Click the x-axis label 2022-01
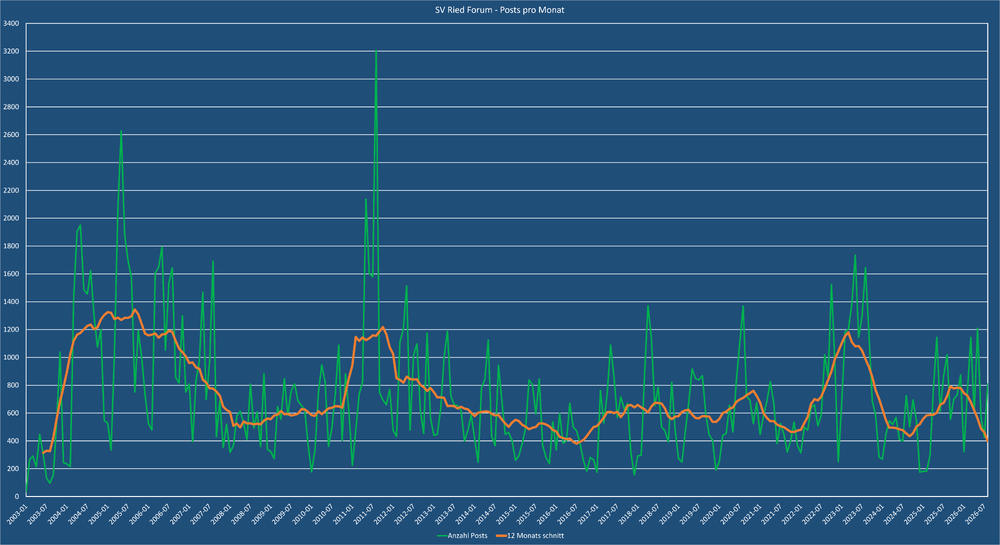The image size is (1000, 545). (793, 514)
